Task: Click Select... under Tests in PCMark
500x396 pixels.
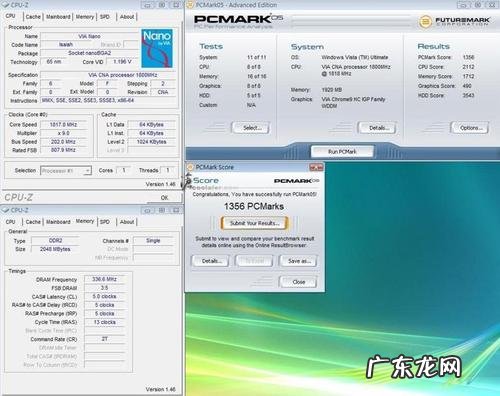Action: (251, 128)
